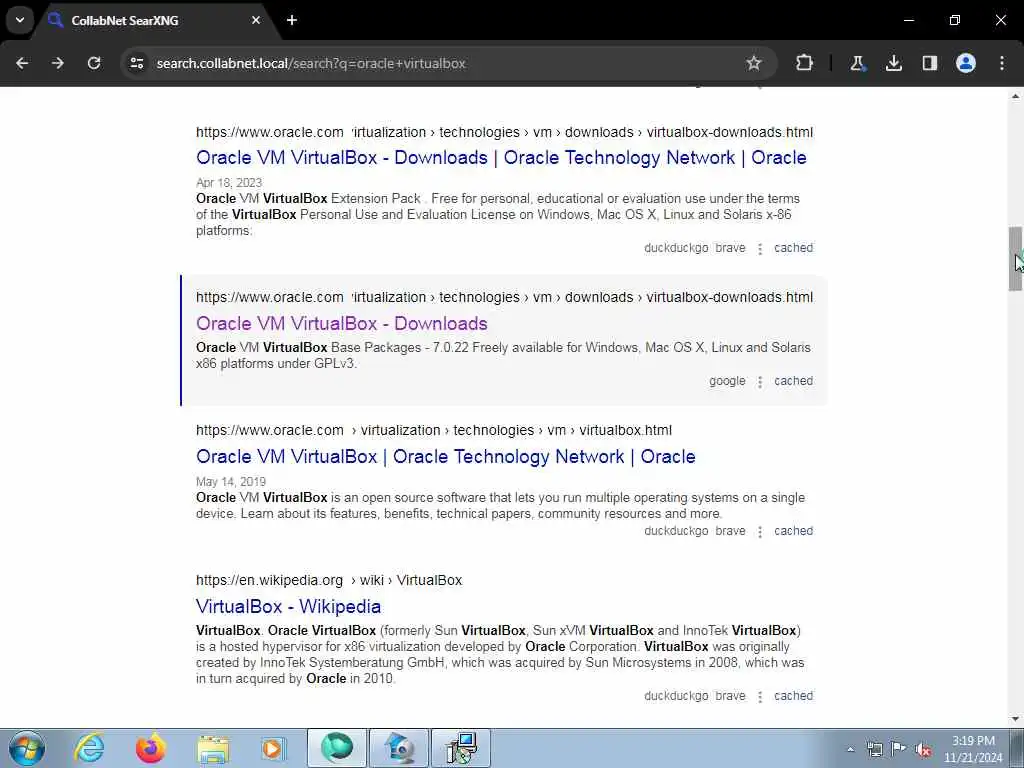
Task: Go forward to the next page
Action: (x=58, y=63)
